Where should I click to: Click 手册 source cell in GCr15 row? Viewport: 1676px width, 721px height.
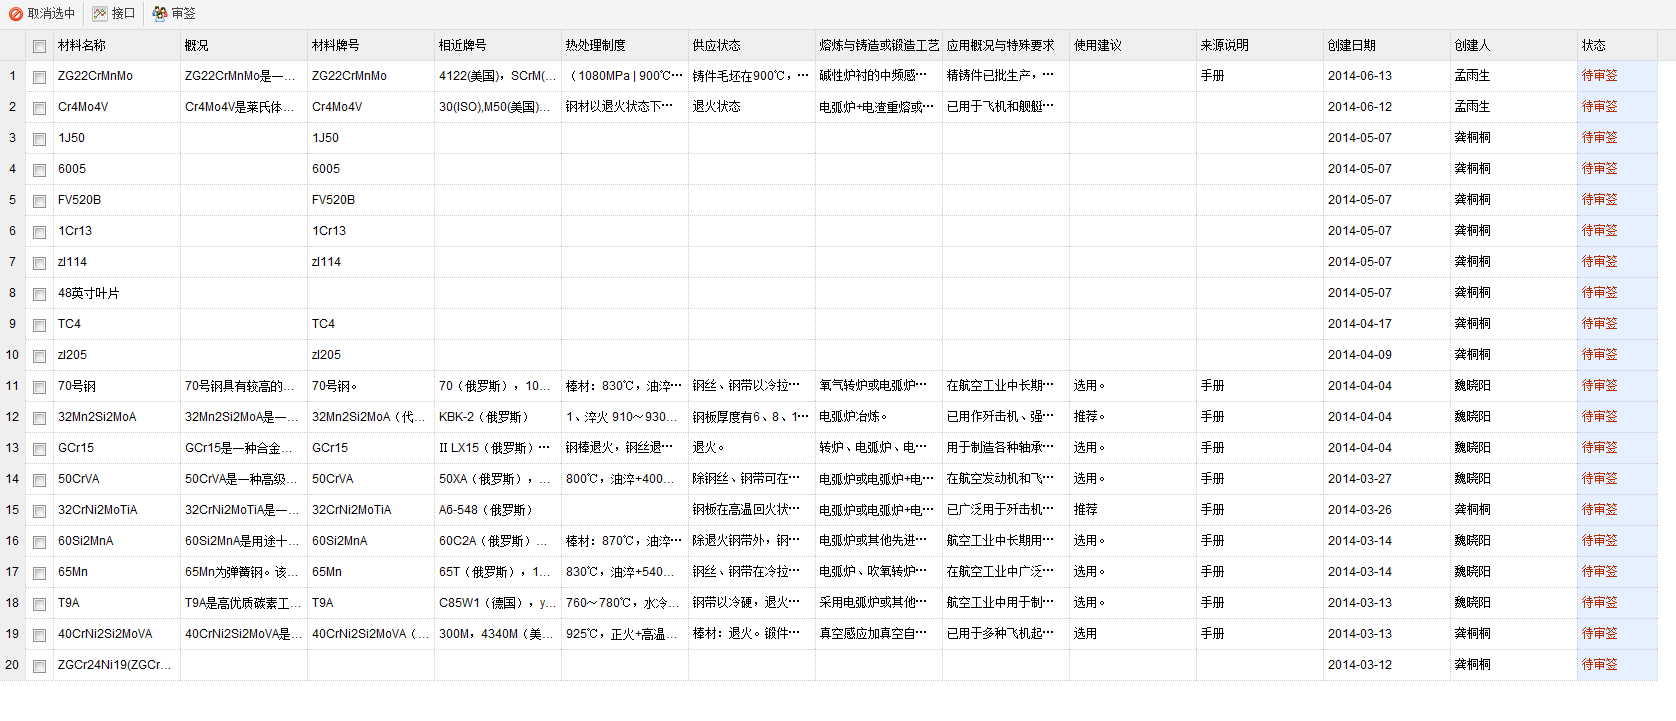[x=1259, y=448]
